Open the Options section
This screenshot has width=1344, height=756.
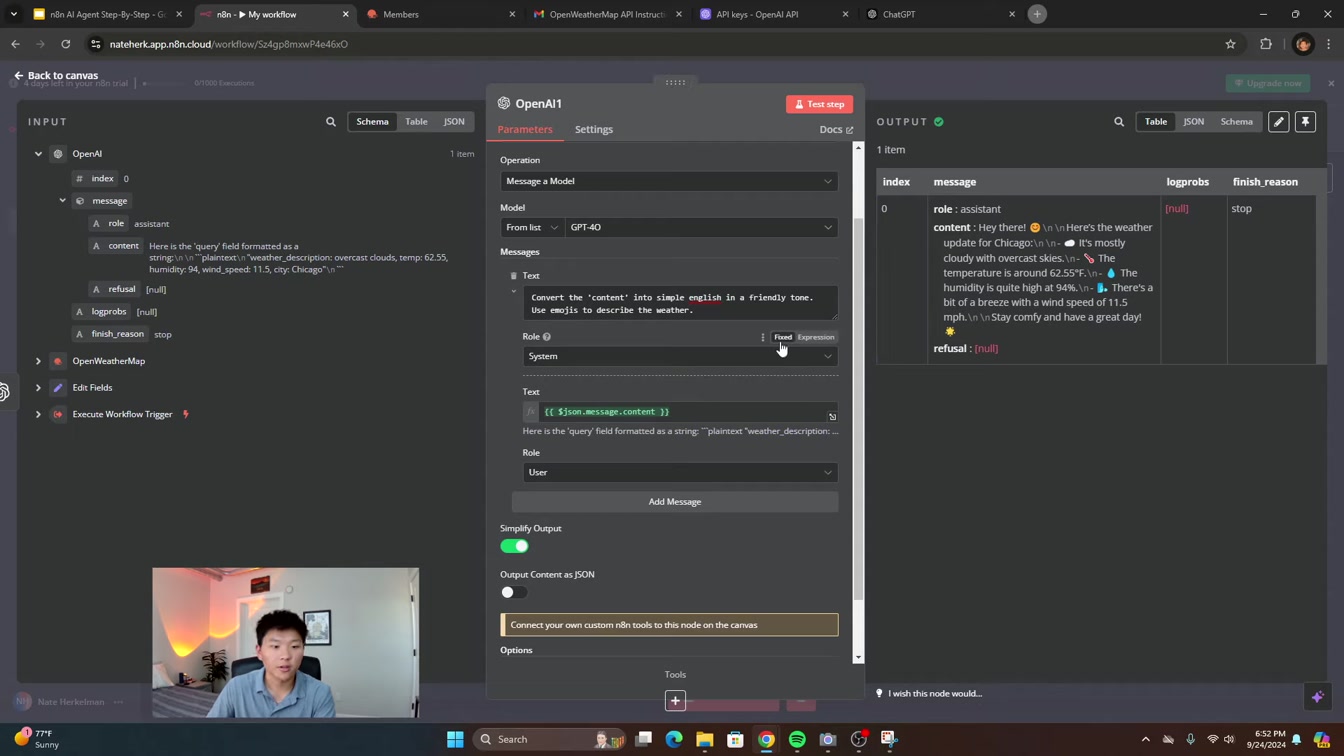click(x=516, y=650)
